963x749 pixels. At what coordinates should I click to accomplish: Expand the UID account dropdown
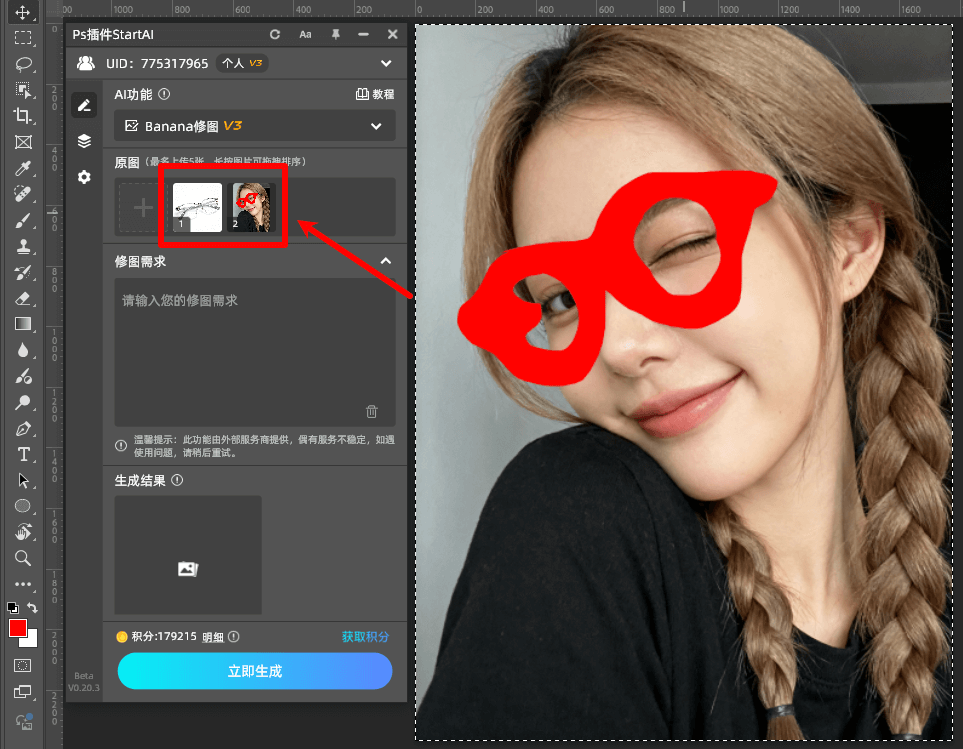385,62
